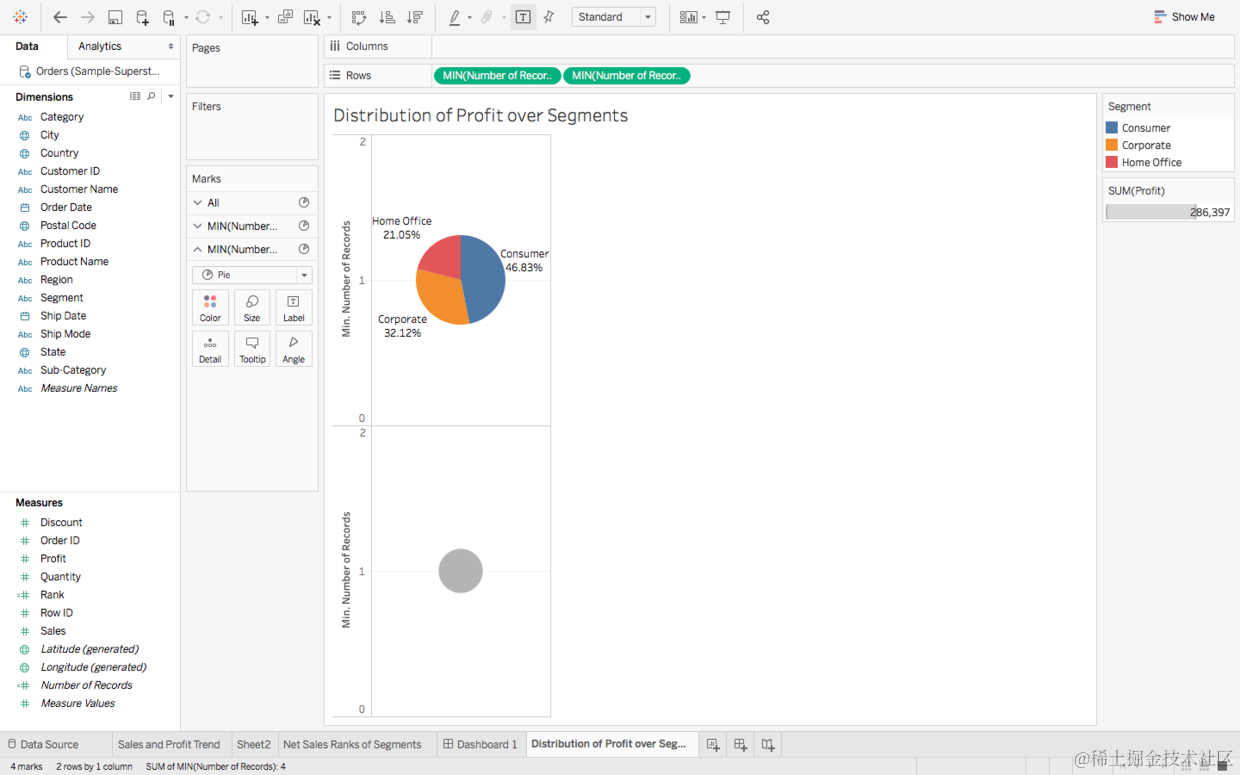Image resolution: width=1240 pixels, height=775 pixels.
Task: Add a new data source icon
Action: tap(142, 17)
